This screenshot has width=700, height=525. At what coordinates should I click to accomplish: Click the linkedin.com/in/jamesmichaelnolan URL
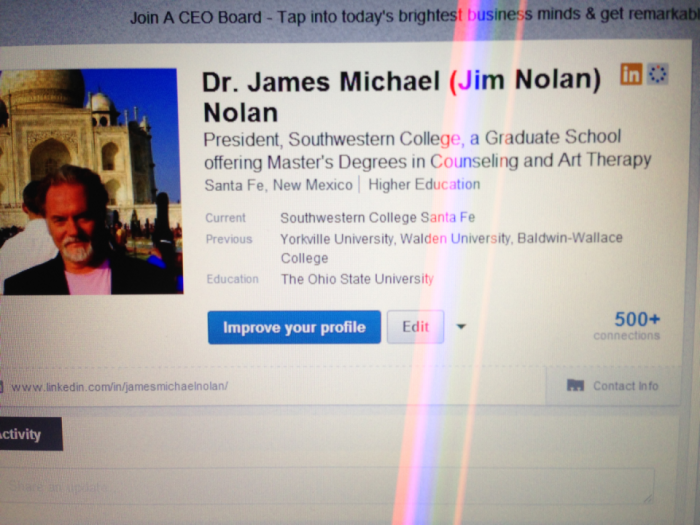pos(120,386)
